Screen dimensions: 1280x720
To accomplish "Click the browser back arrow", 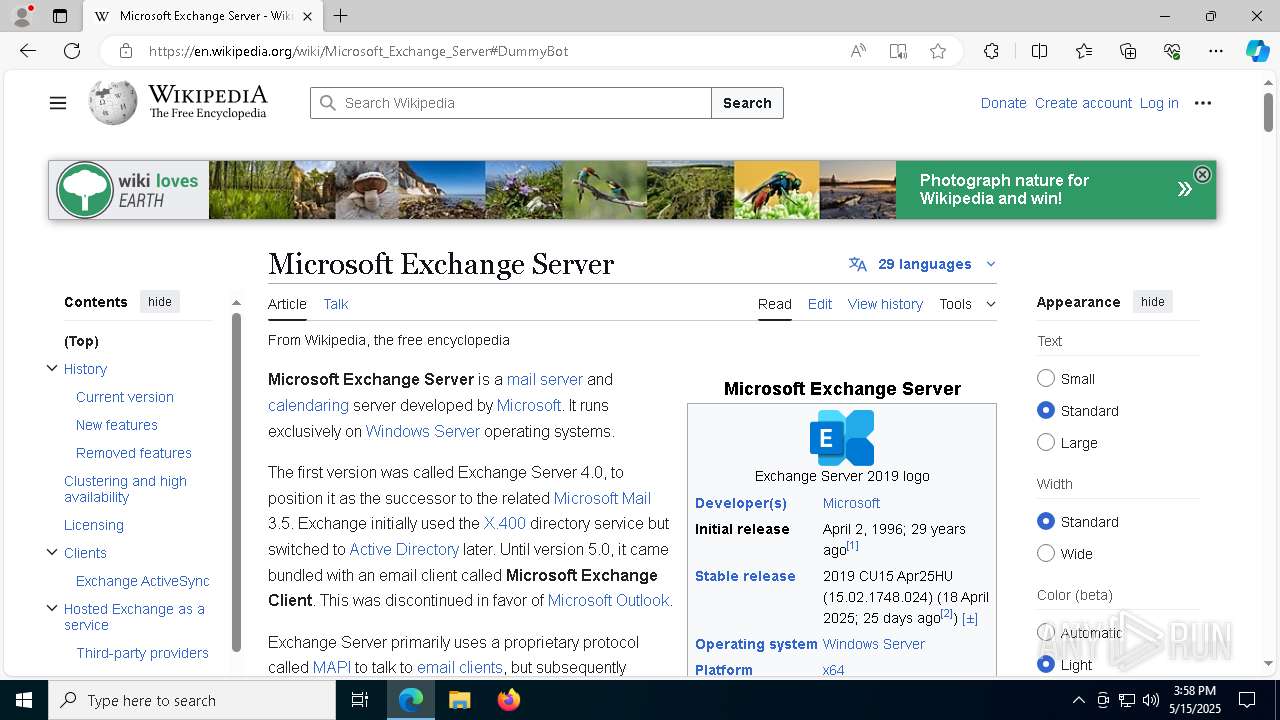I will tap(28, 51).
